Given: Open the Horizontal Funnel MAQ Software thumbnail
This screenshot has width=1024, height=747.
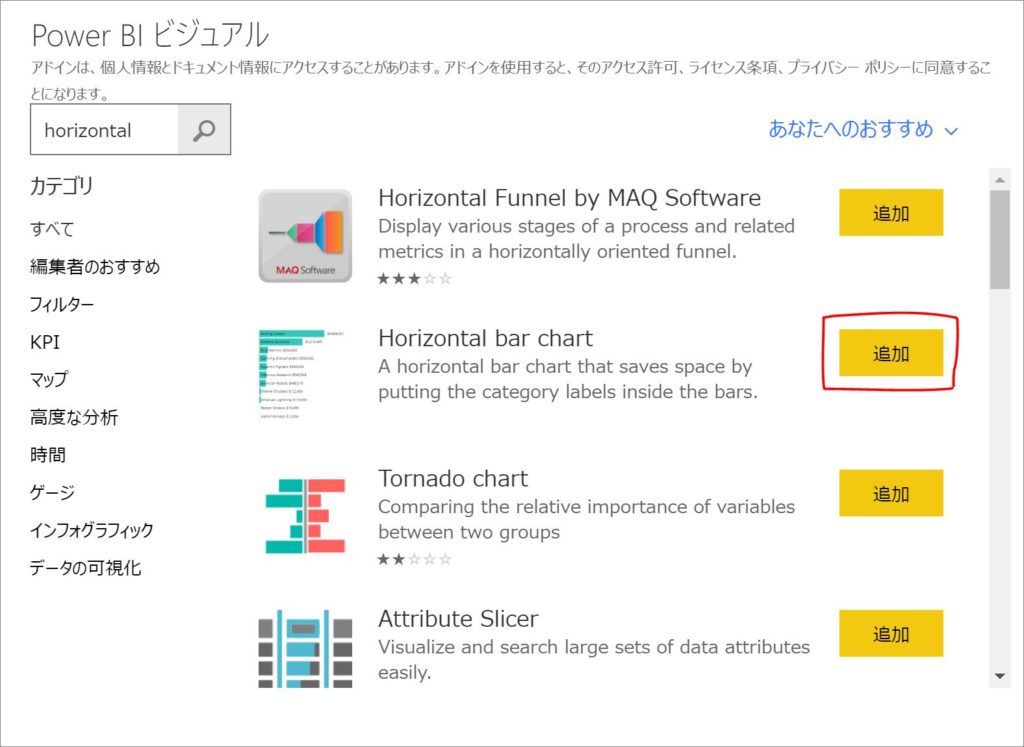Looking at the screenshot, I should (x=305, y=236).
